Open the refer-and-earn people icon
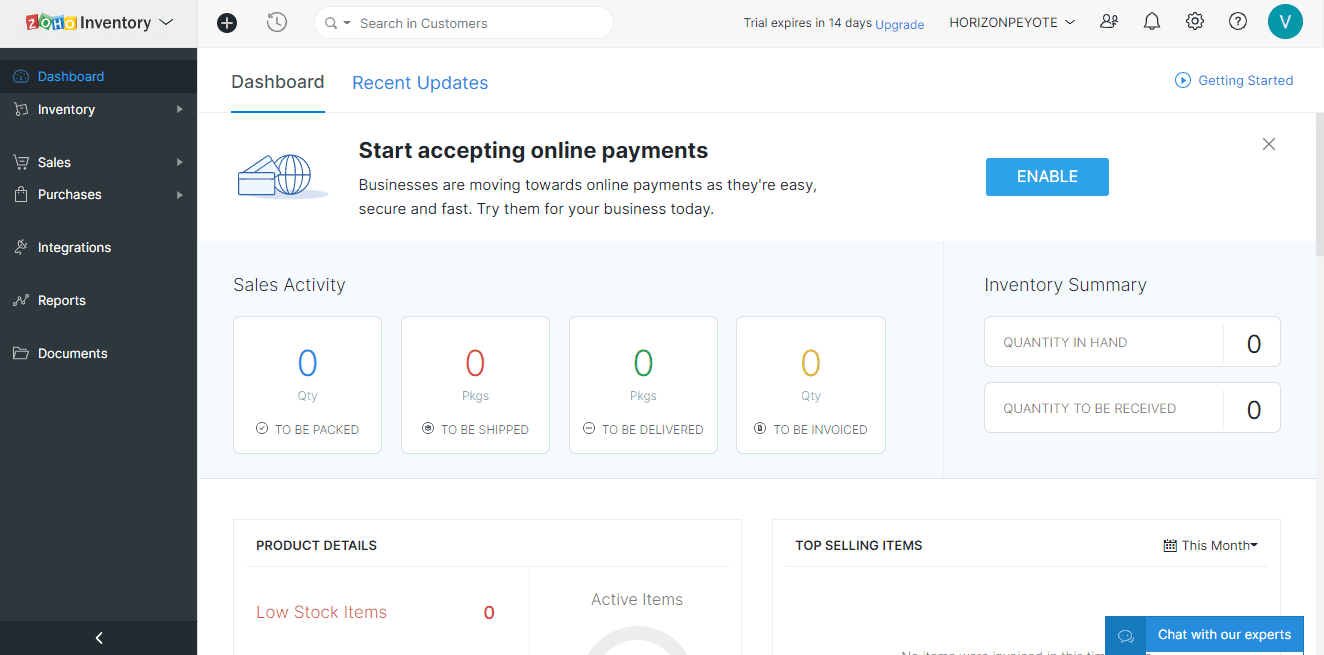 click(1109, 22)
